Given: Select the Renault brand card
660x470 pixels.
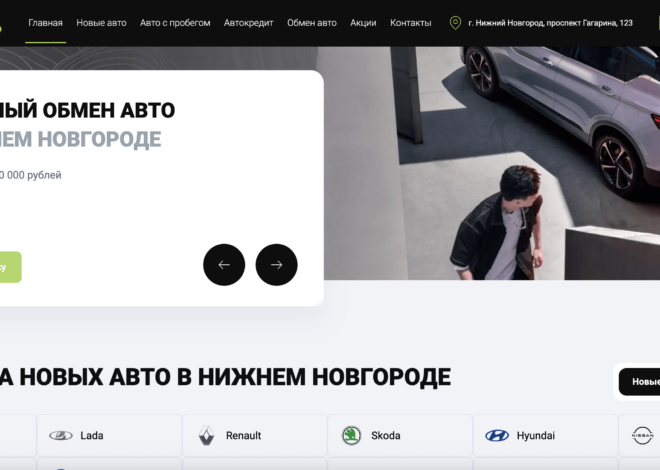Looking at the screenshot, I should (x=255, y=435).
